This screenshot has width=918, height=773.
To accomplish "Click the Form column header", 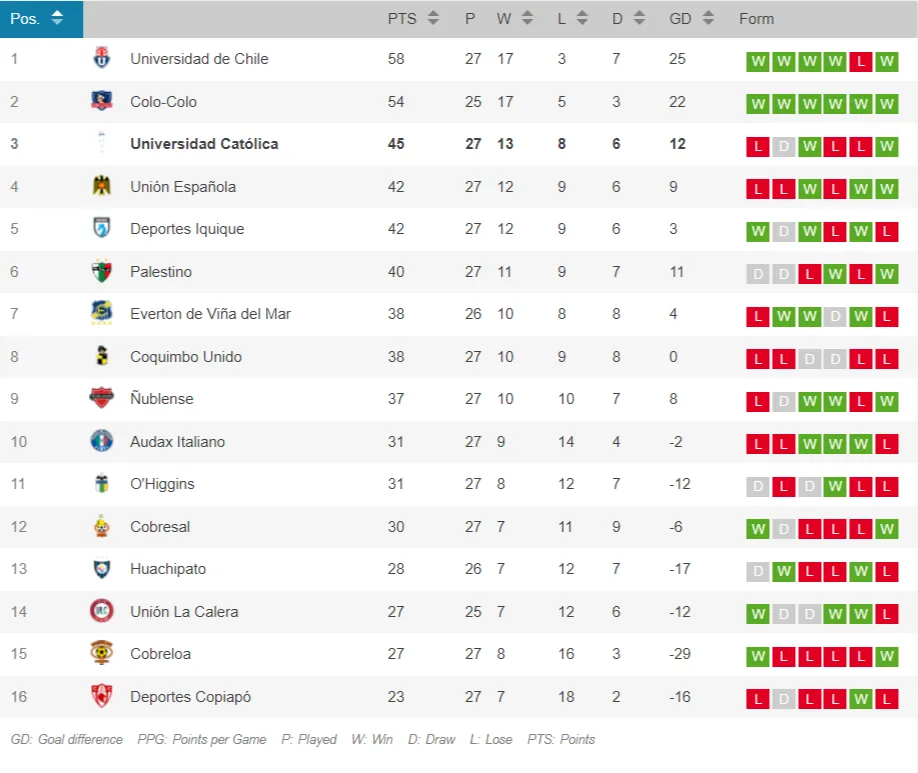I will (756, 18).
